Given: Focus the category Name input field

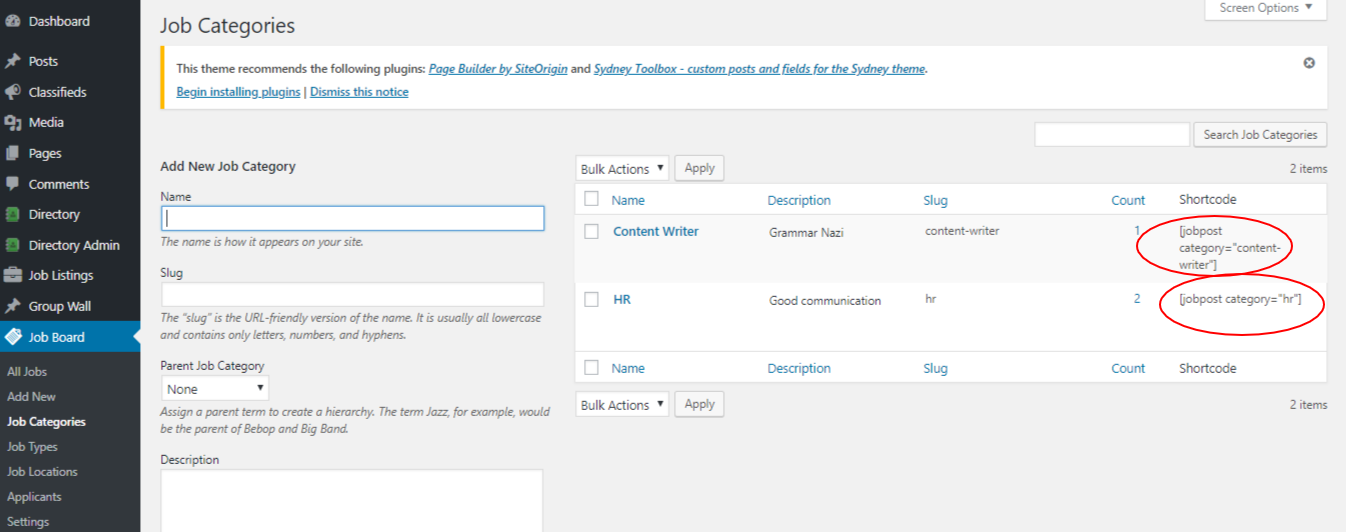Looking at the screenshot, I should [x=353, y=218].
